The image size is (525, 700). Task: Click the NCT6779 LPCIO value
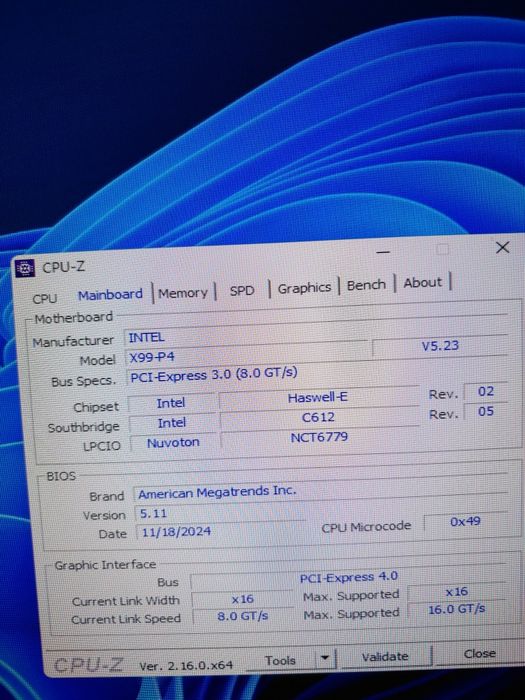click(x=319, y=437)
